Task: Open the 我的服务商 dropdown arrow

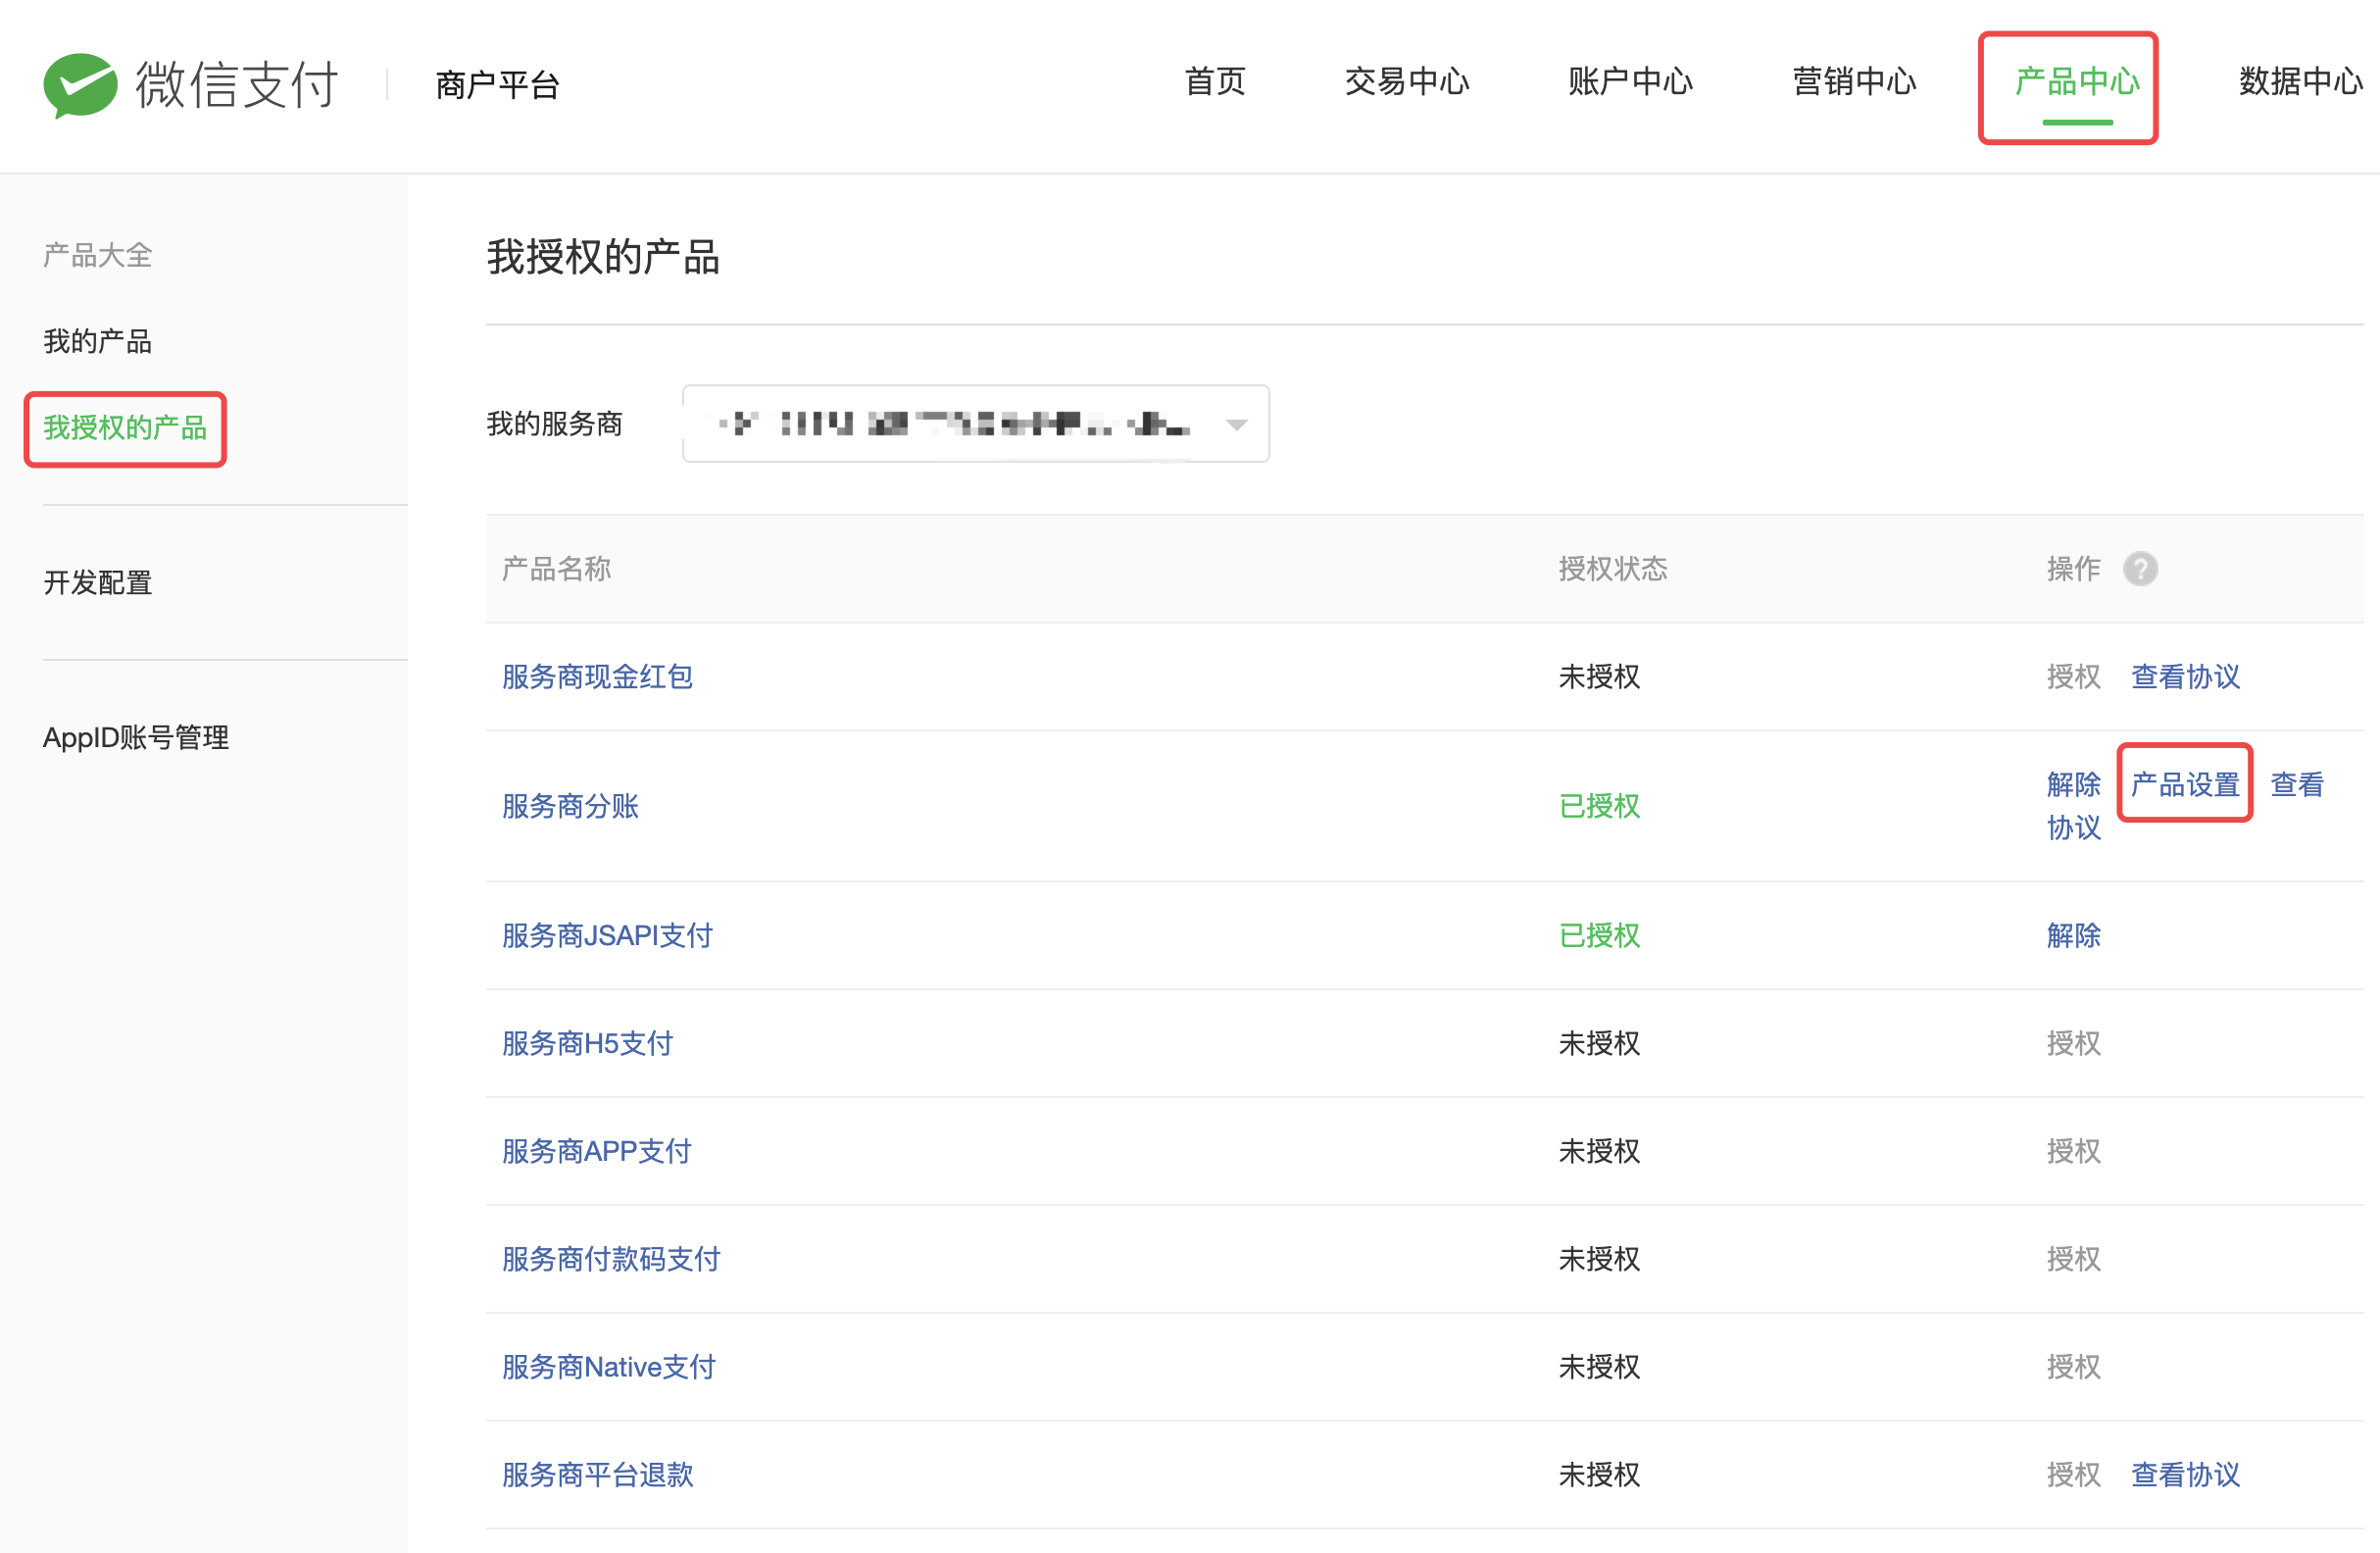Action: (x=1236, y=425)
